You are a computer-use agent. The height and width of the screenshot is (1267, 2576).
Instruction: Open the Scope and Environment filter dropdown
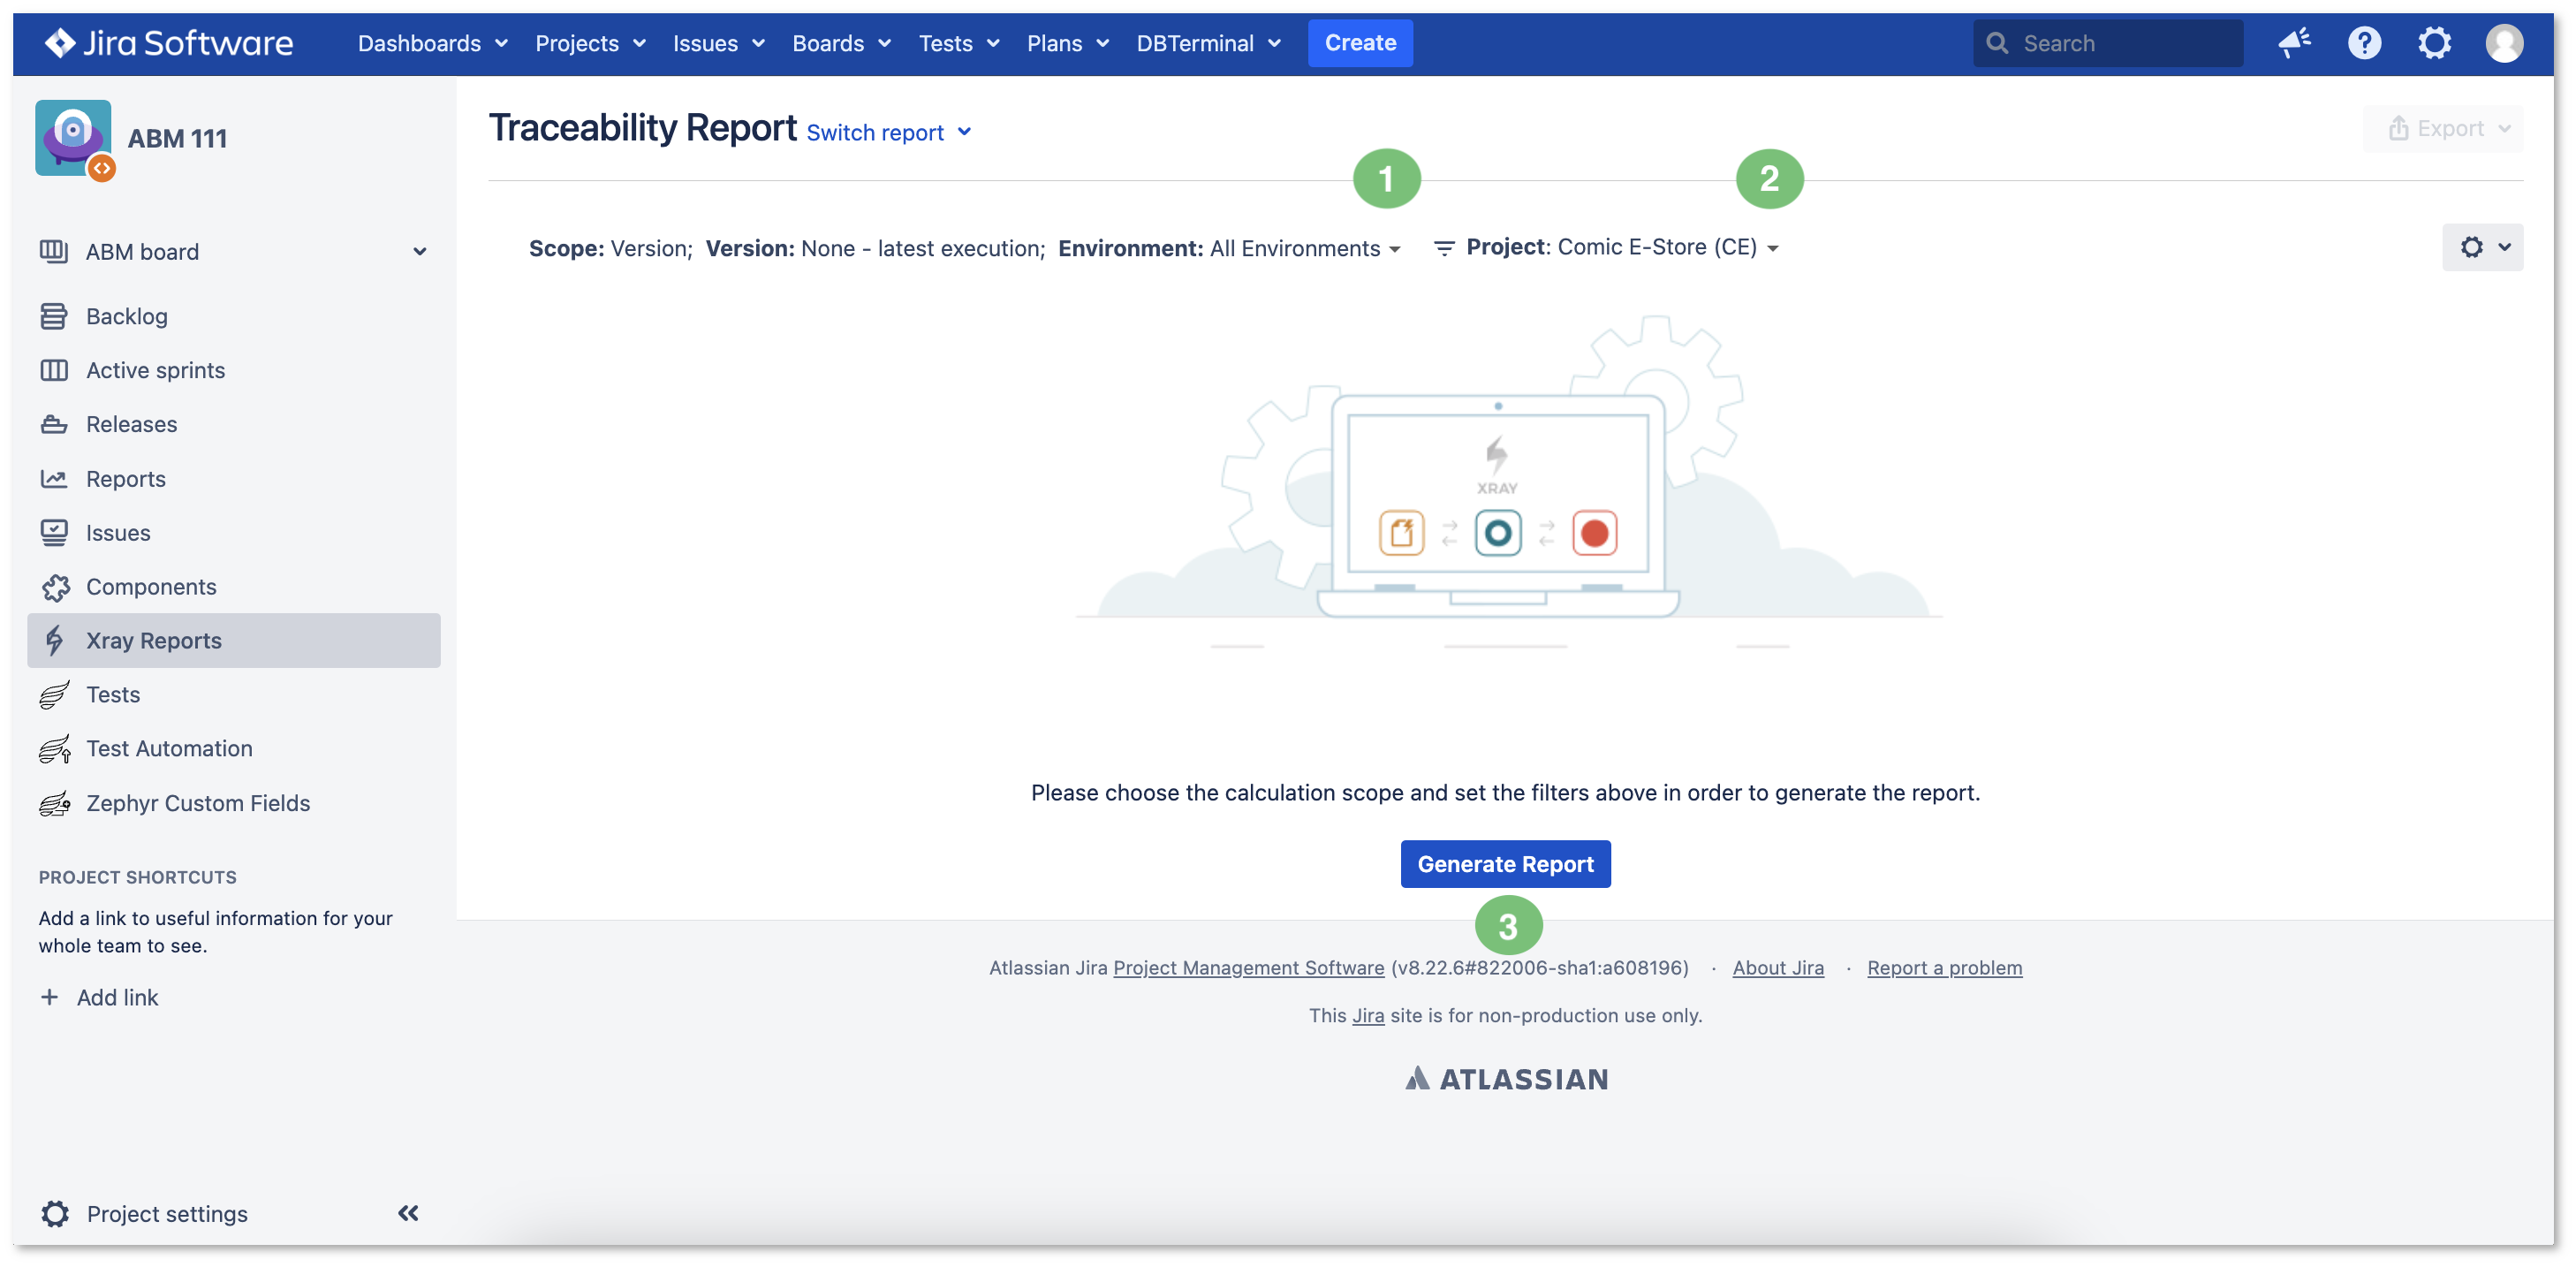coord(965,248)
